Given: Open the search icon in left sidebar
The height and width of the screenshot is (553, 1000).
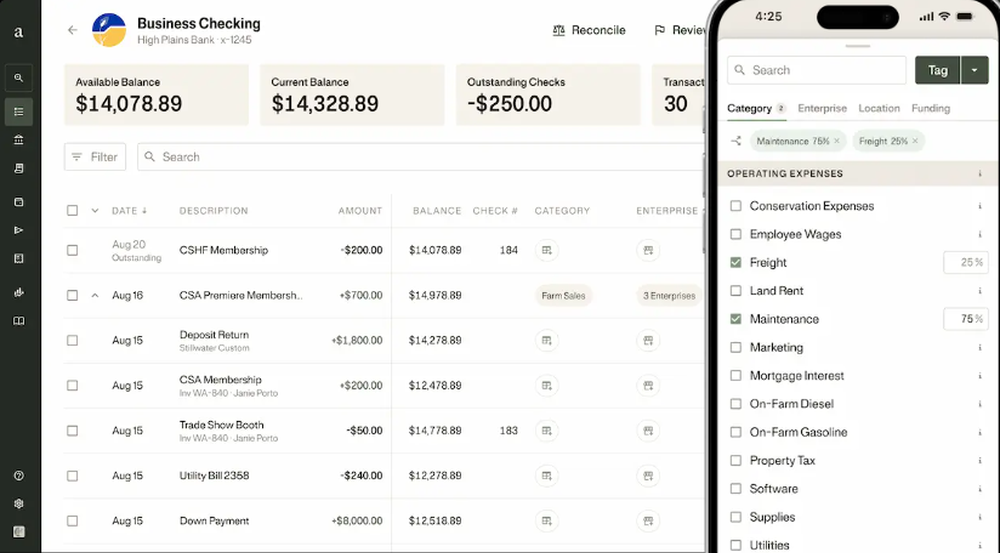Looking at the screenshot, I should point(19,78).
